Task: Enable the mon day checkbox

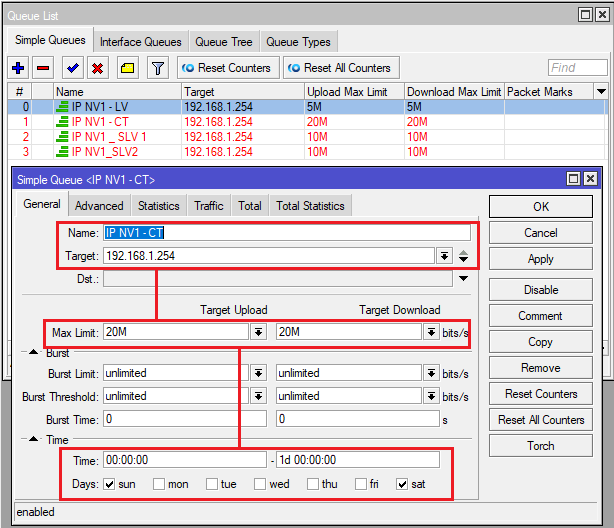Action: click(x=159, y=485)
